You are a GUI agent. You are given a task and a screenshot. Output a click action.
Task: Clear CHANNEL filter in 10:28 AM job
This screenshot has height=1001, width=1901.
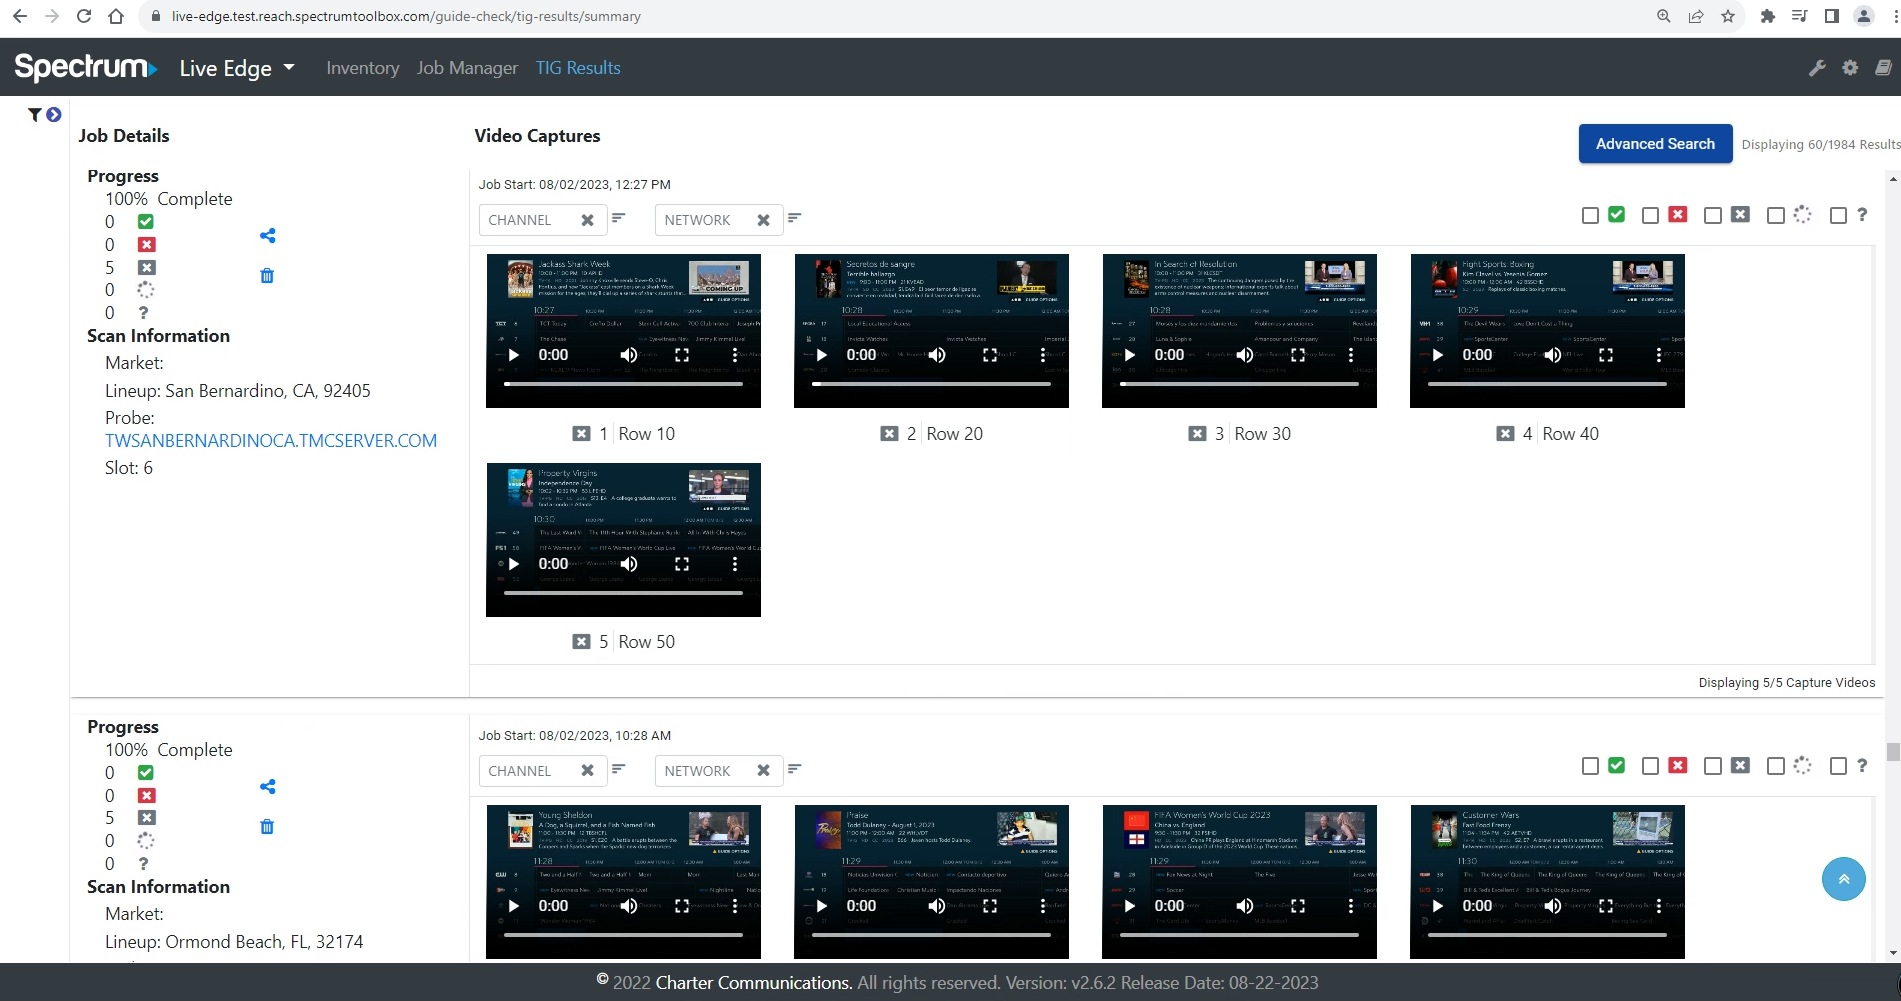point(588,771)
